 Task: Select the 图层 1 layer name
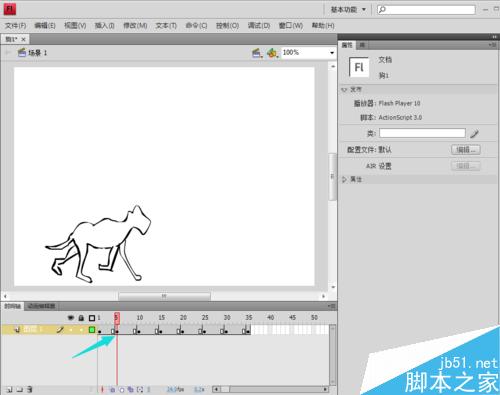click(33, 330)
